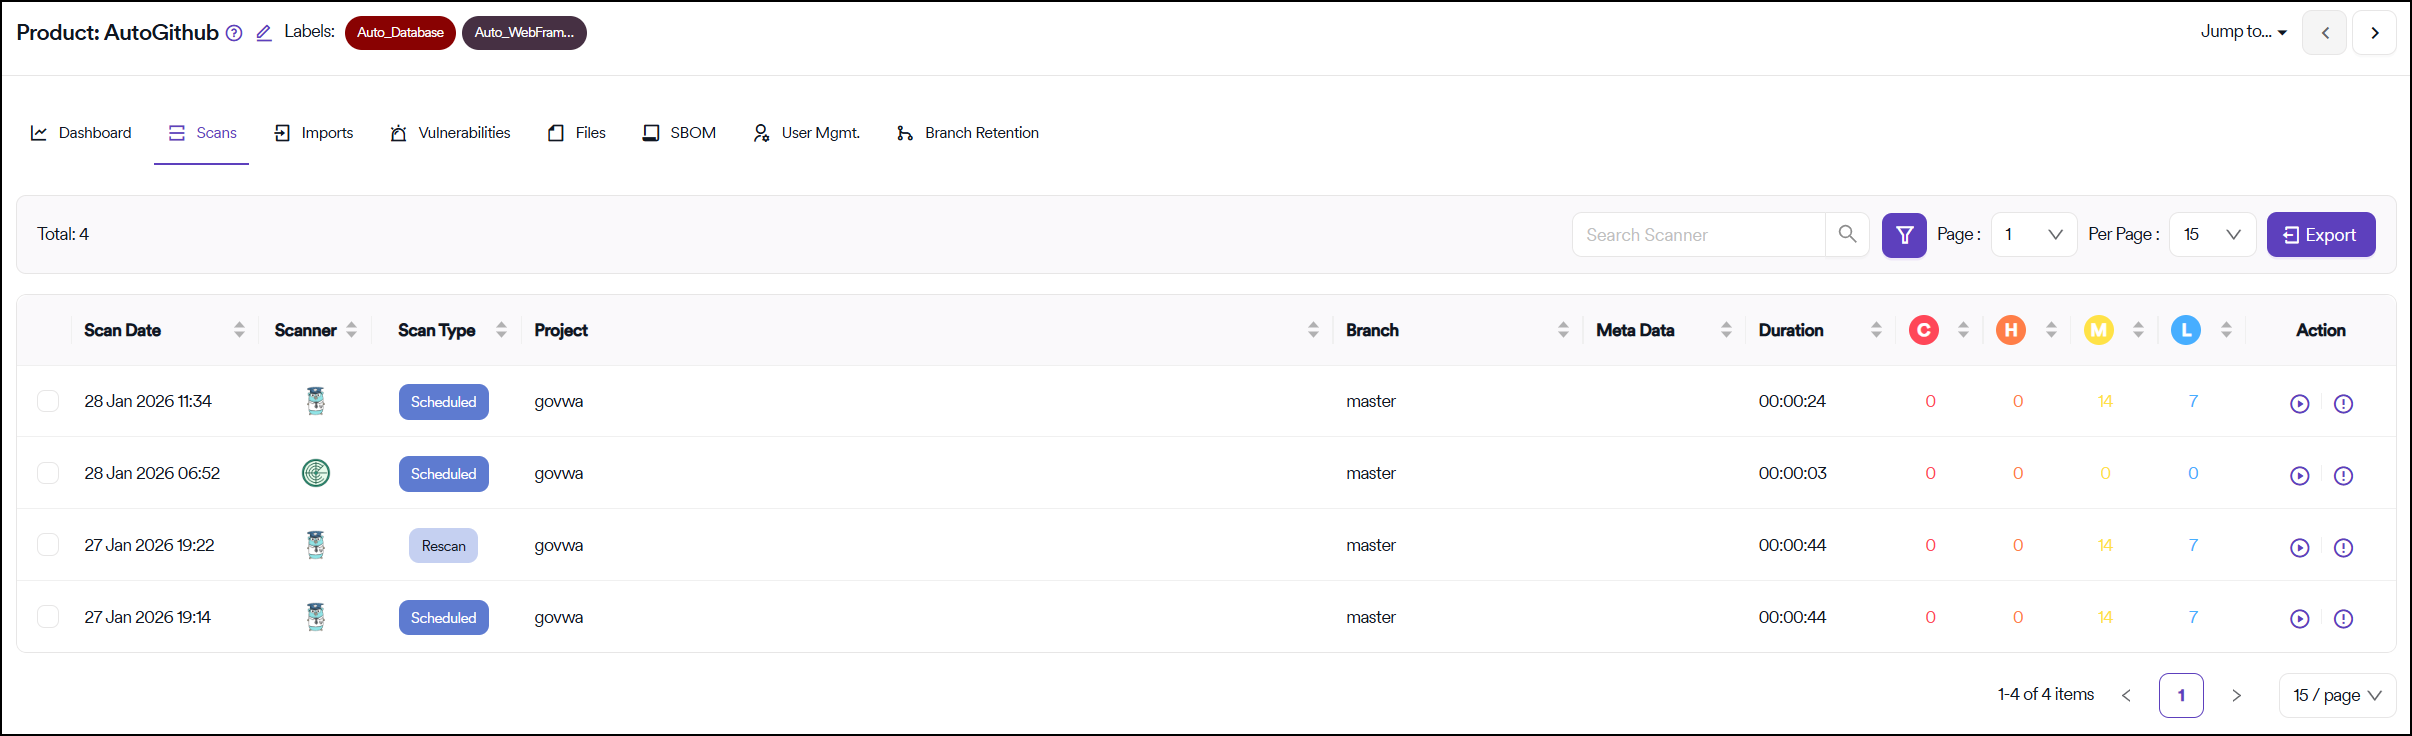This screenshot has height=736, width=2412.
Task: Open the Jump to dropdown
Action: 2243,32
